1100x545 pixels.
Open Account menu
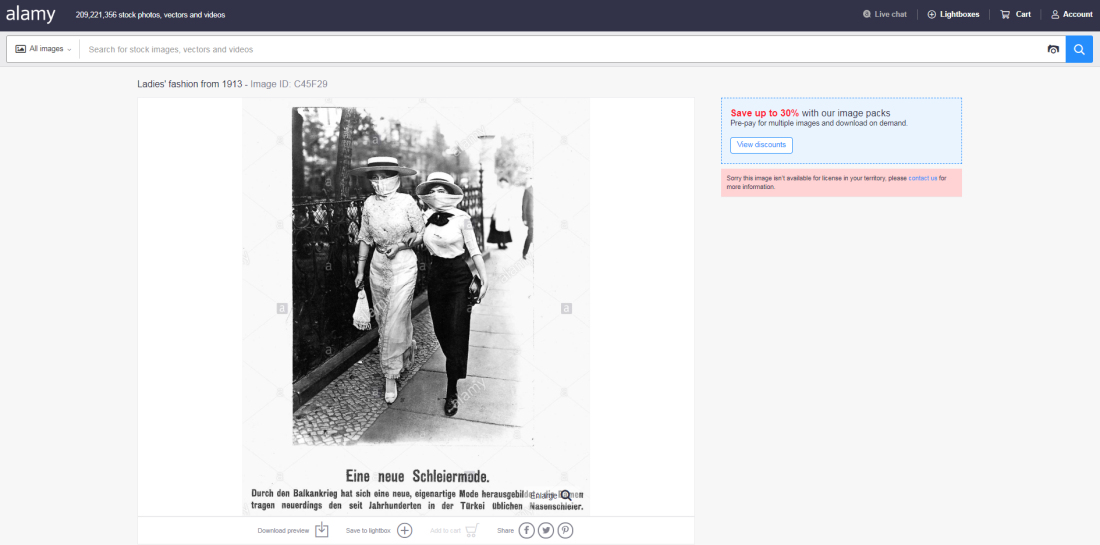click(x=1072, y=14)
